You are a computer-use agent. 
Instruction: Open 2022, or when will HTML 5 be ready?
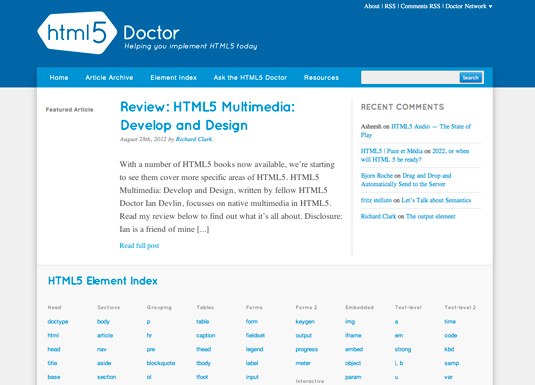click(x=415, y=155)
